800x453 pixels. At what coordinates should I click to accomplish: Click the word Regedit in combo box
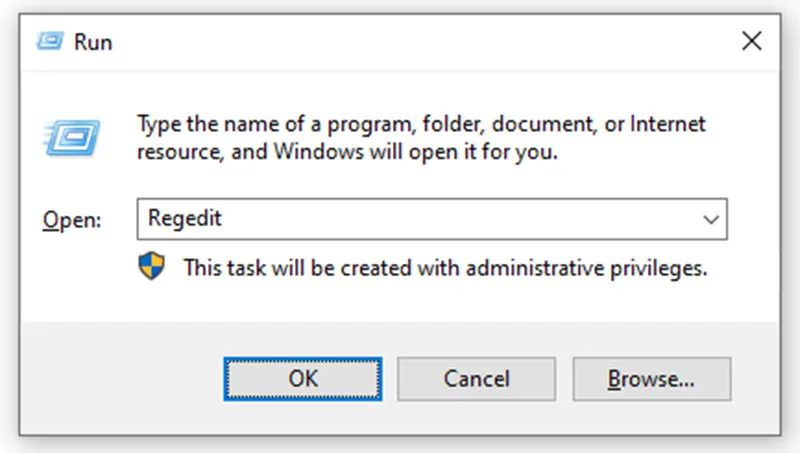pos(185,218)
